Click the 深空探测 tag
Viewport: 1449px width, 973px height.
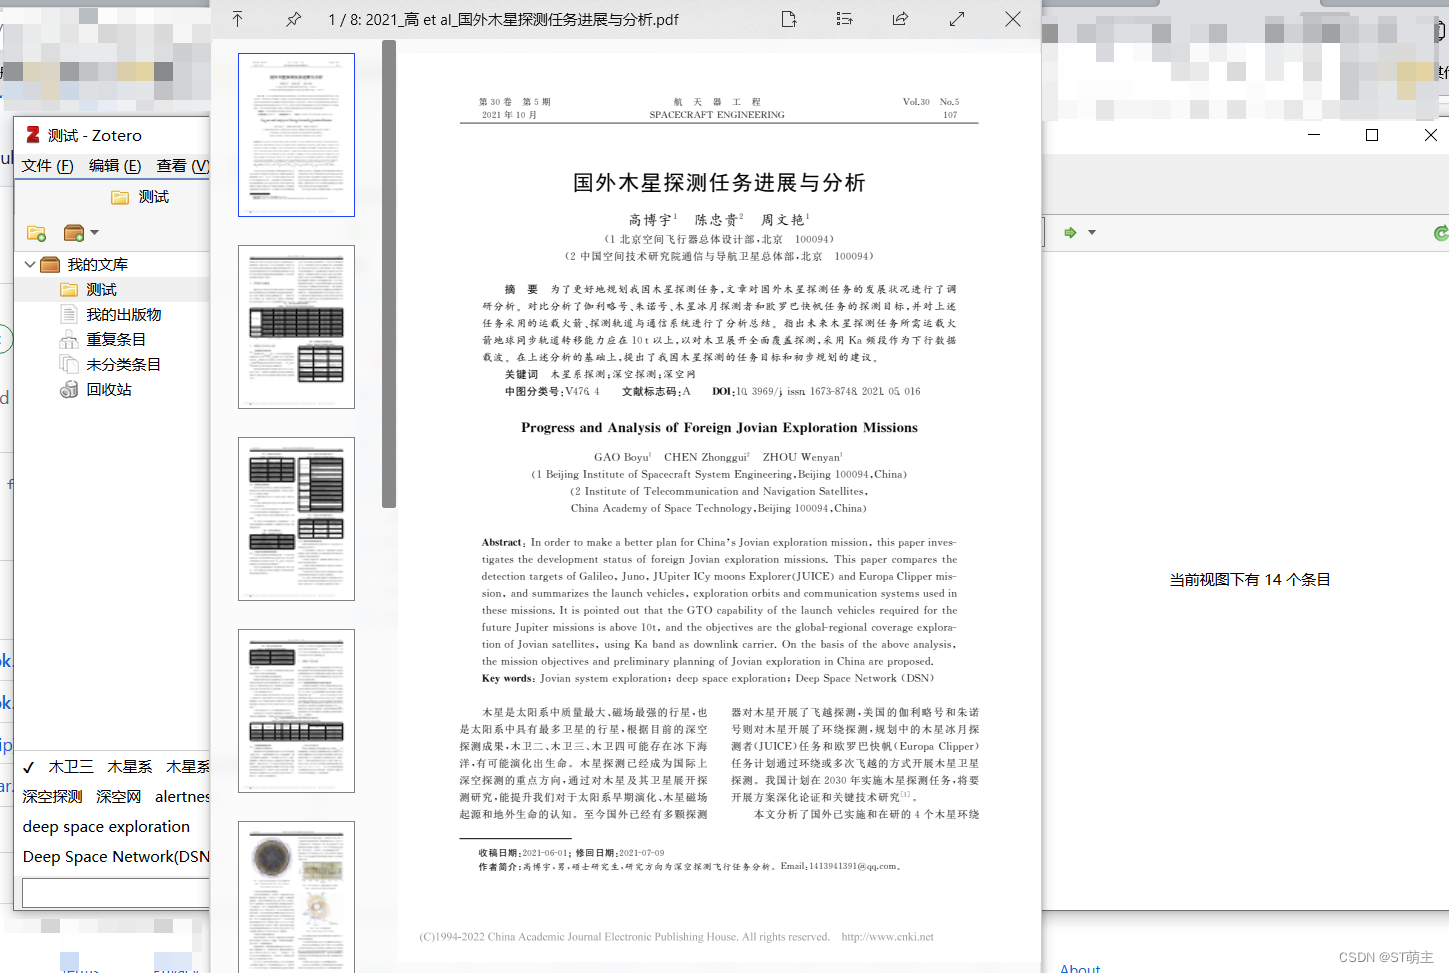pyautogui.click(x=53, y=797)
